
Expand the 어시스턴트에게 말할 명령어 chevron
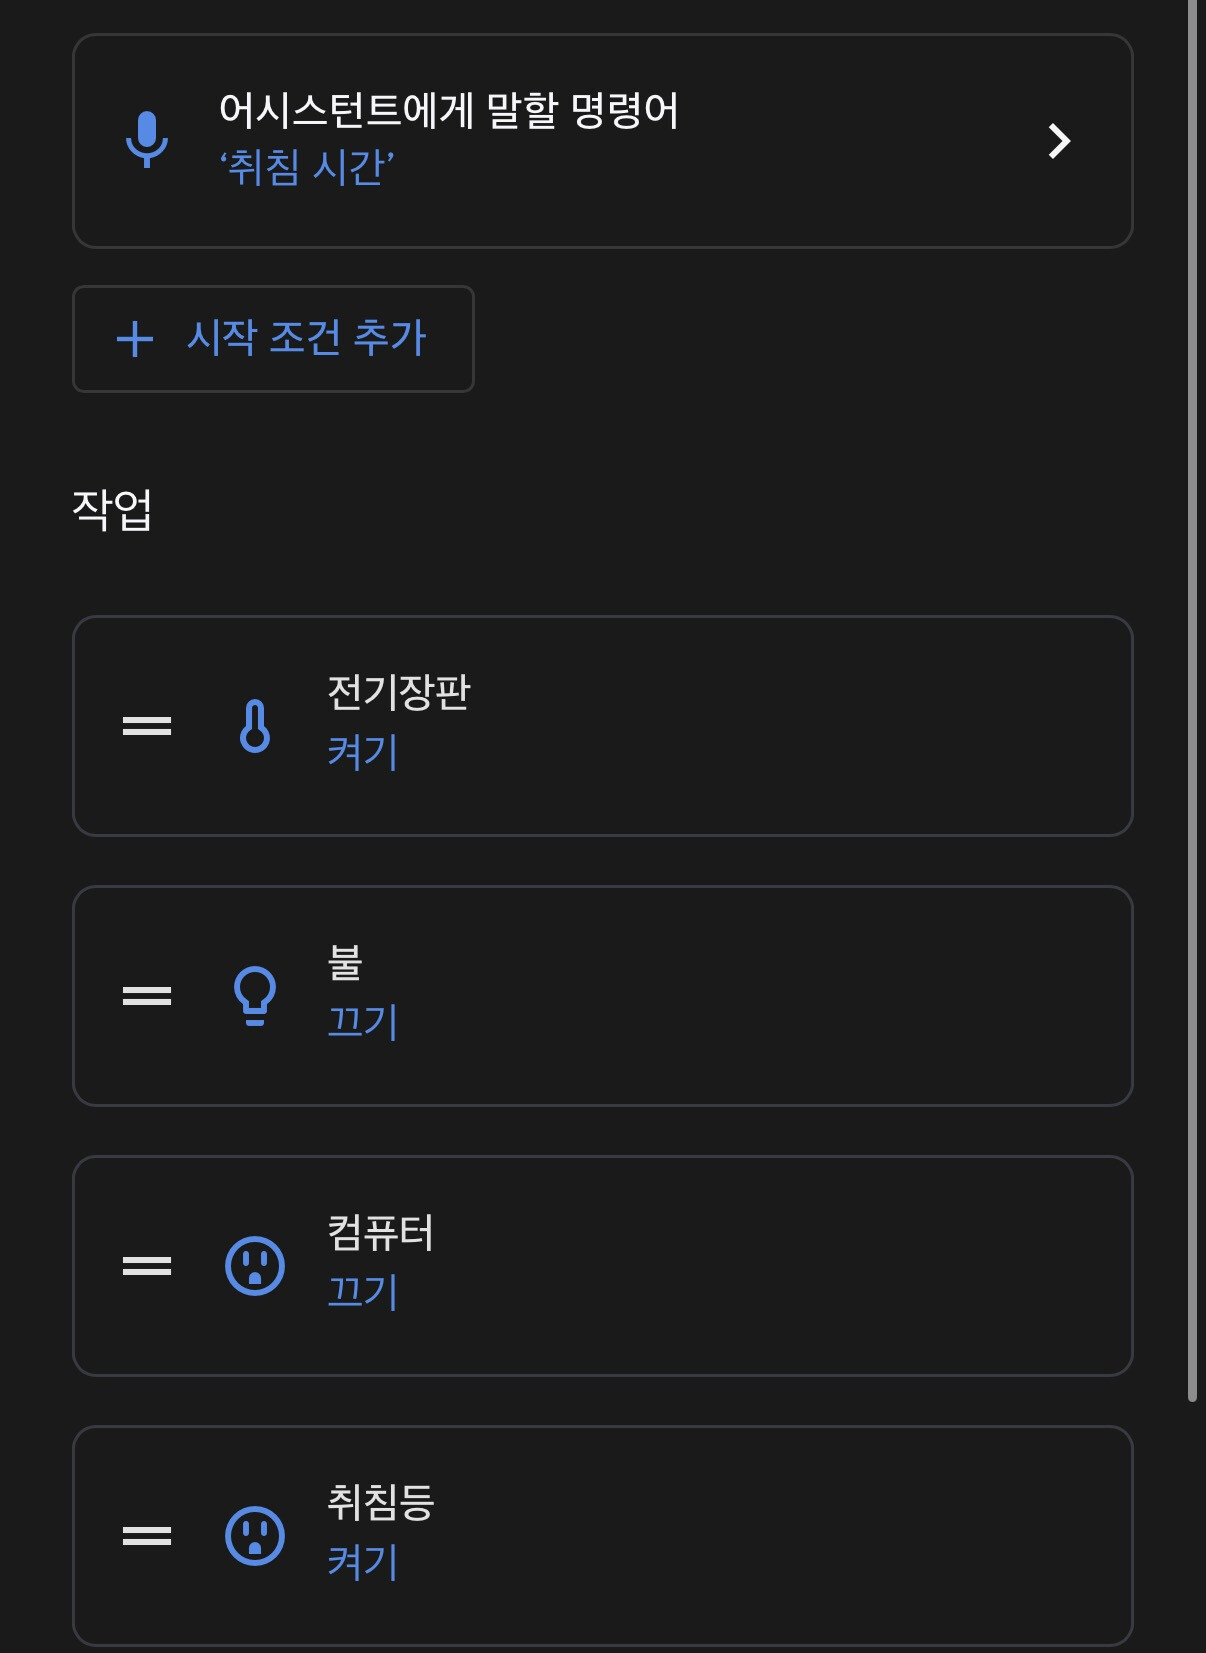click(x=1059, y=141)
